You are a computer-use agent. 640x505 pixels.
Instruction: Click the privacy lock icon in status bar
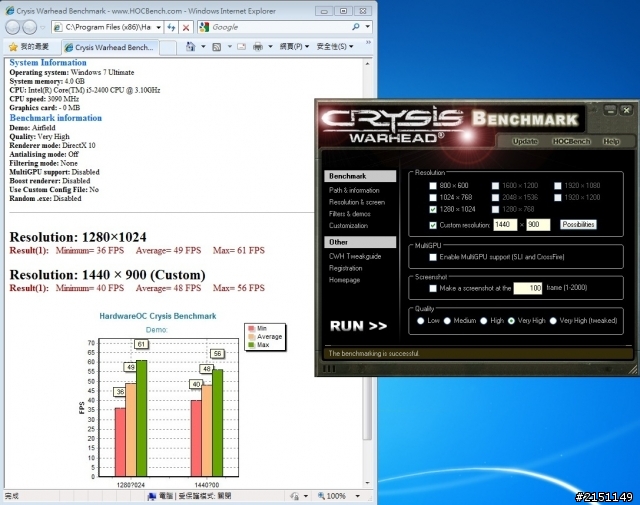pos(295,496)
